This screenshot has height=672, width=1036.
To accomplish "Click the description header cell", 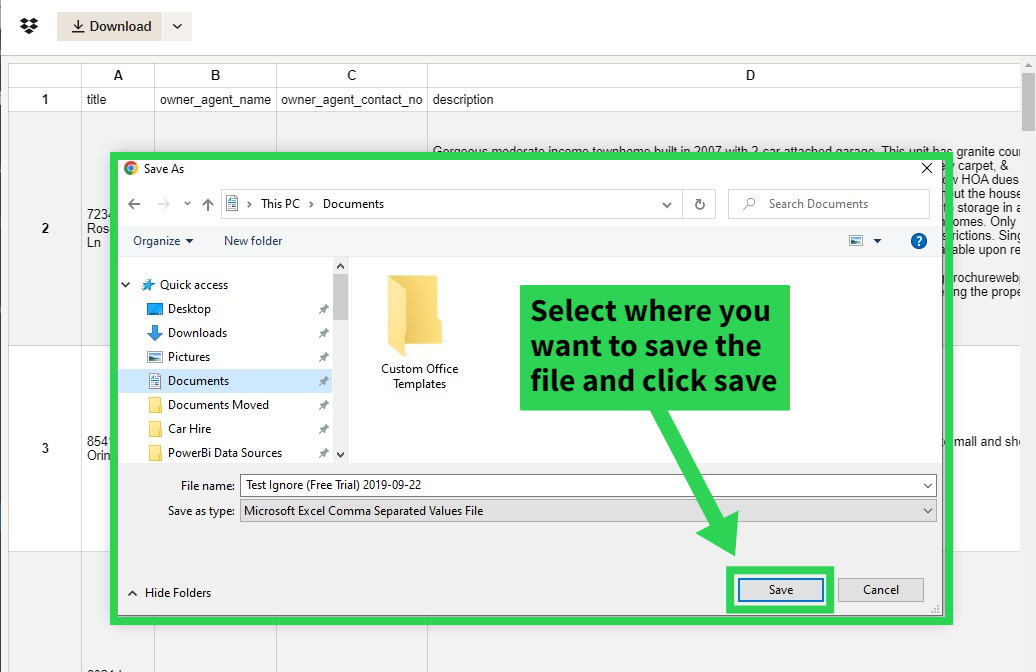I will tap(723, 100).
